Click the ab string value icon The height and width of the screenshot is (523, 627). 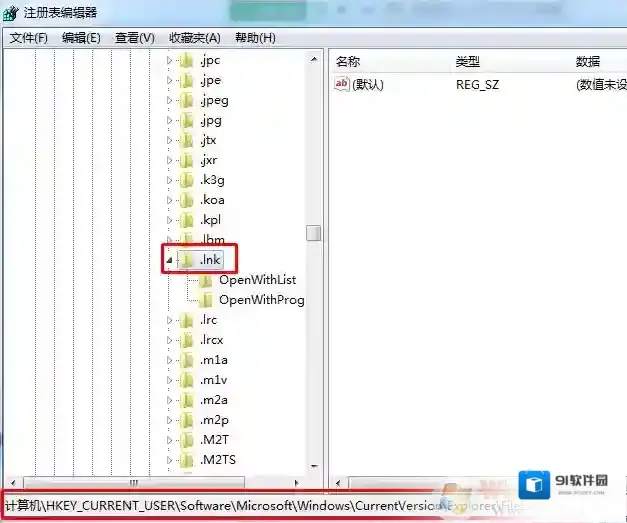pyautogui.click(x=342, y=84)
